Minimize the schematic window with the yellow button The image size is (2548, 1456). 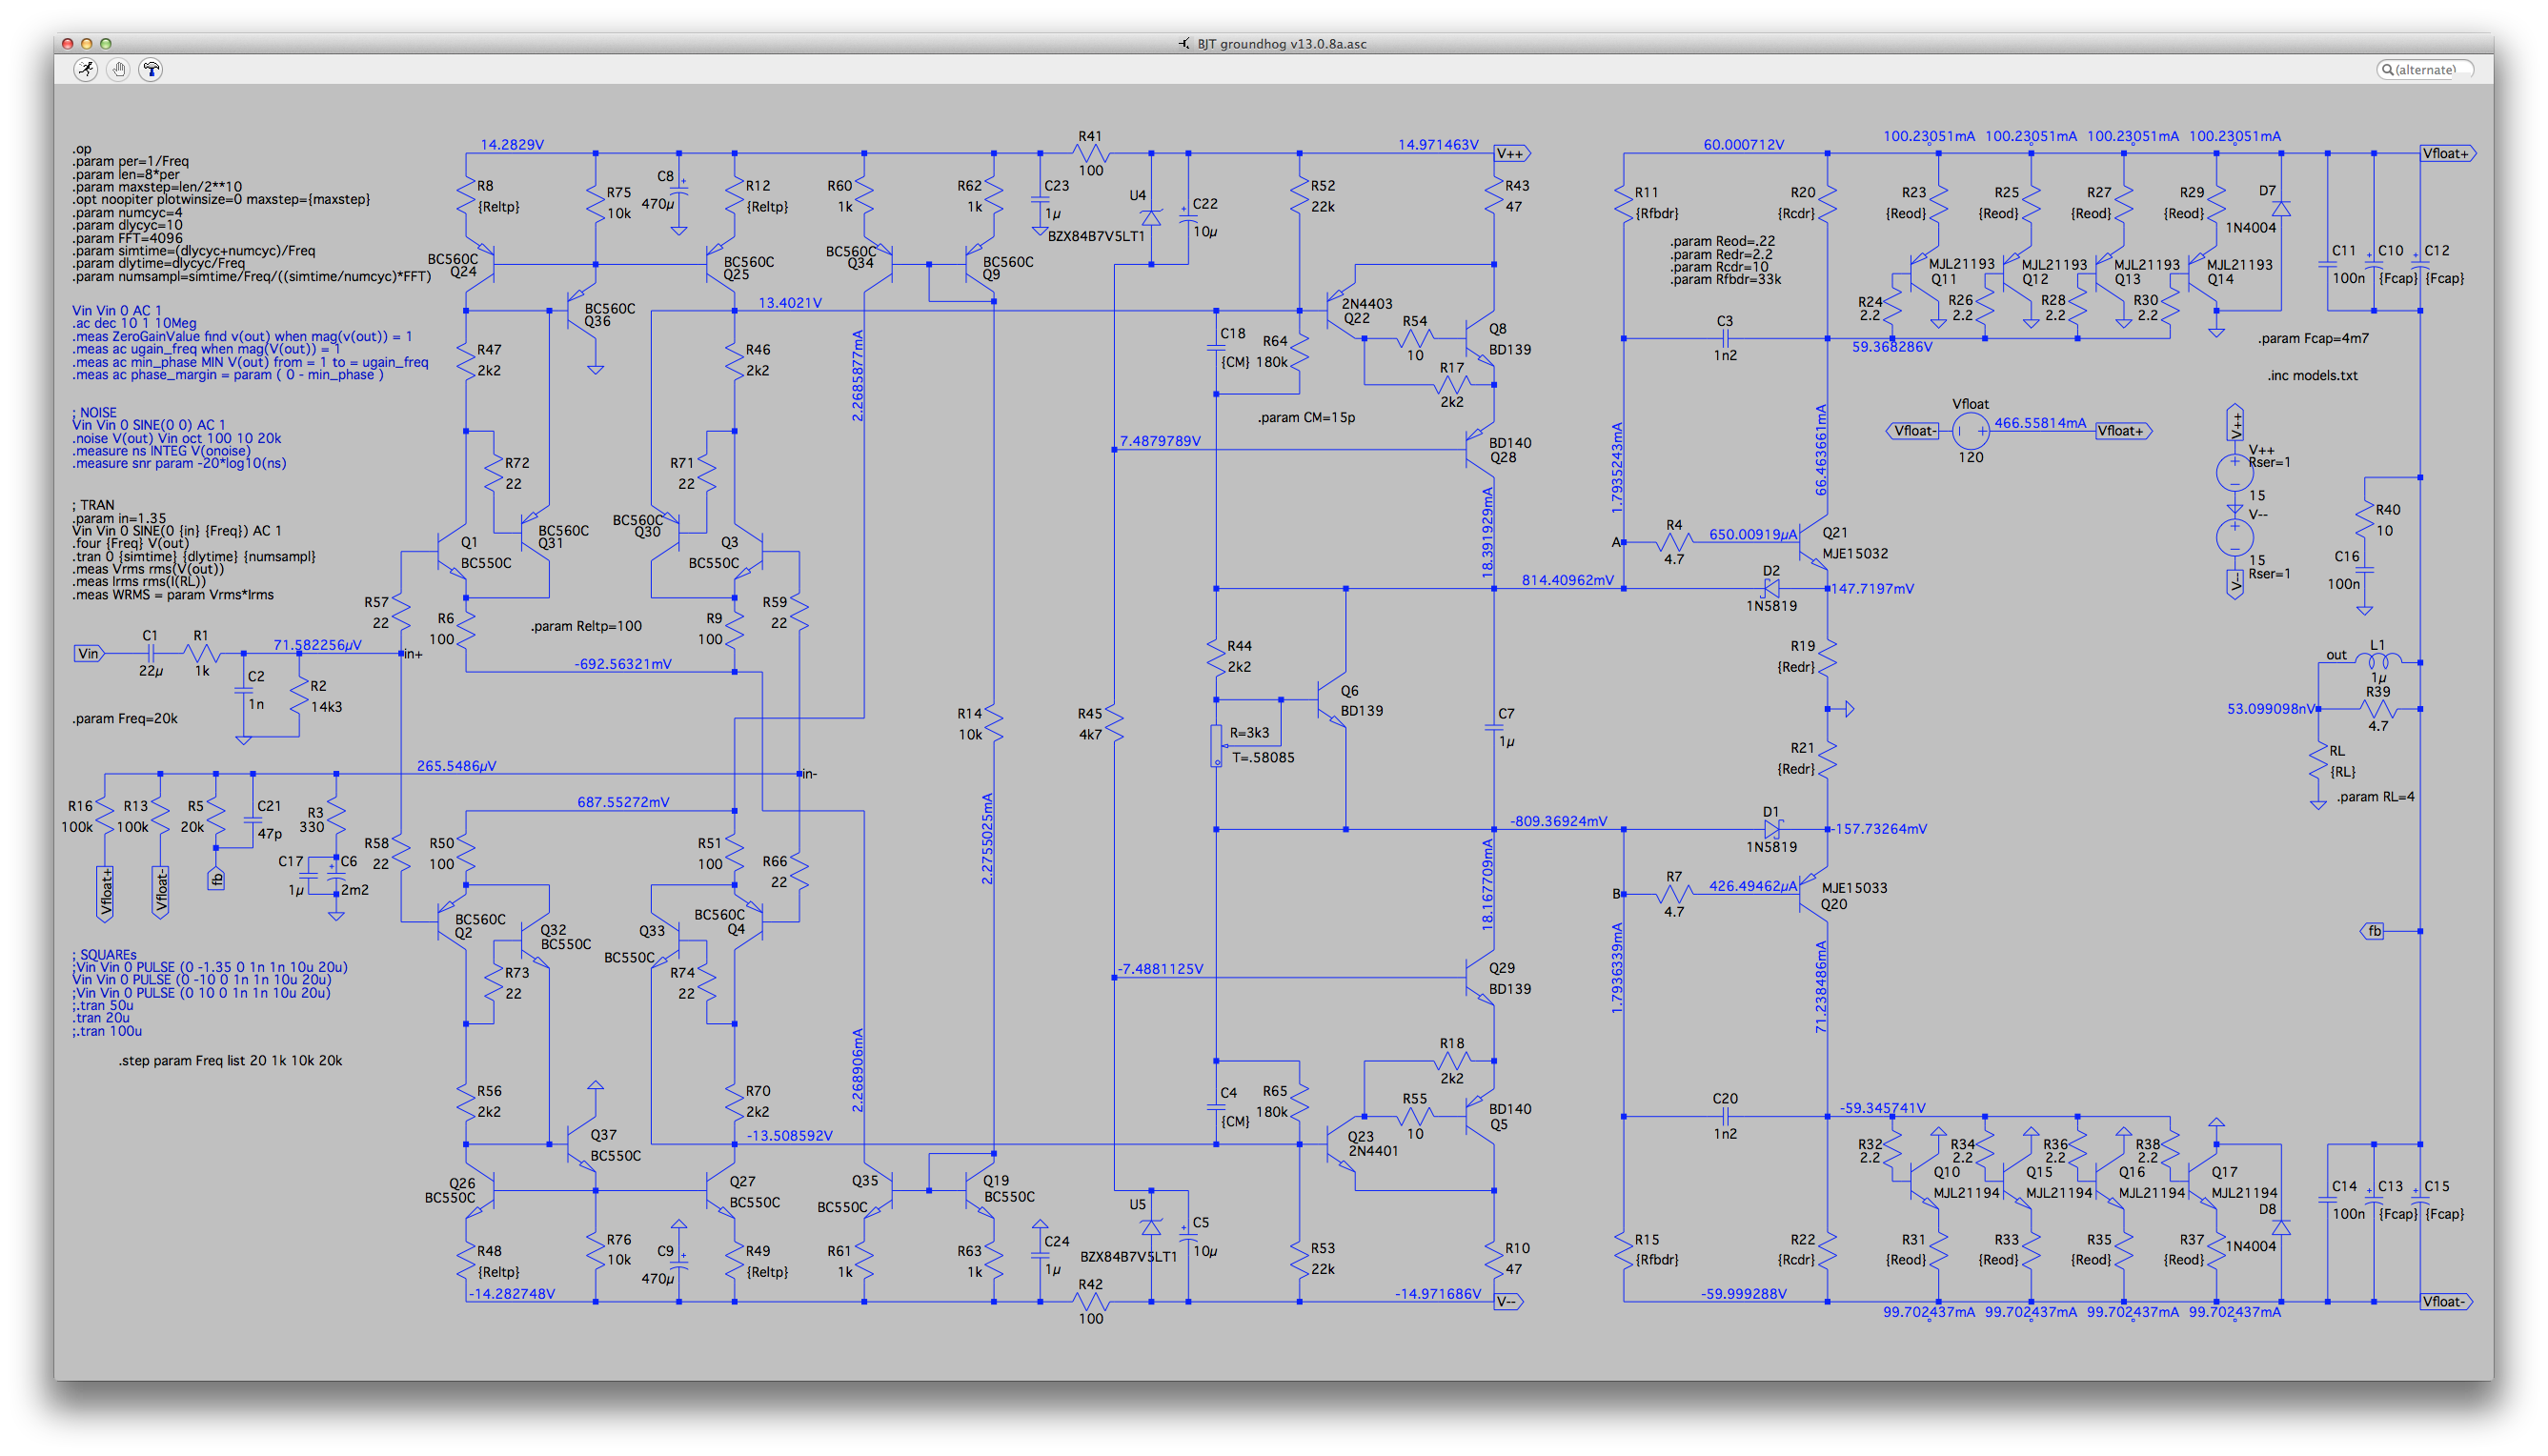tap(87, 43)
